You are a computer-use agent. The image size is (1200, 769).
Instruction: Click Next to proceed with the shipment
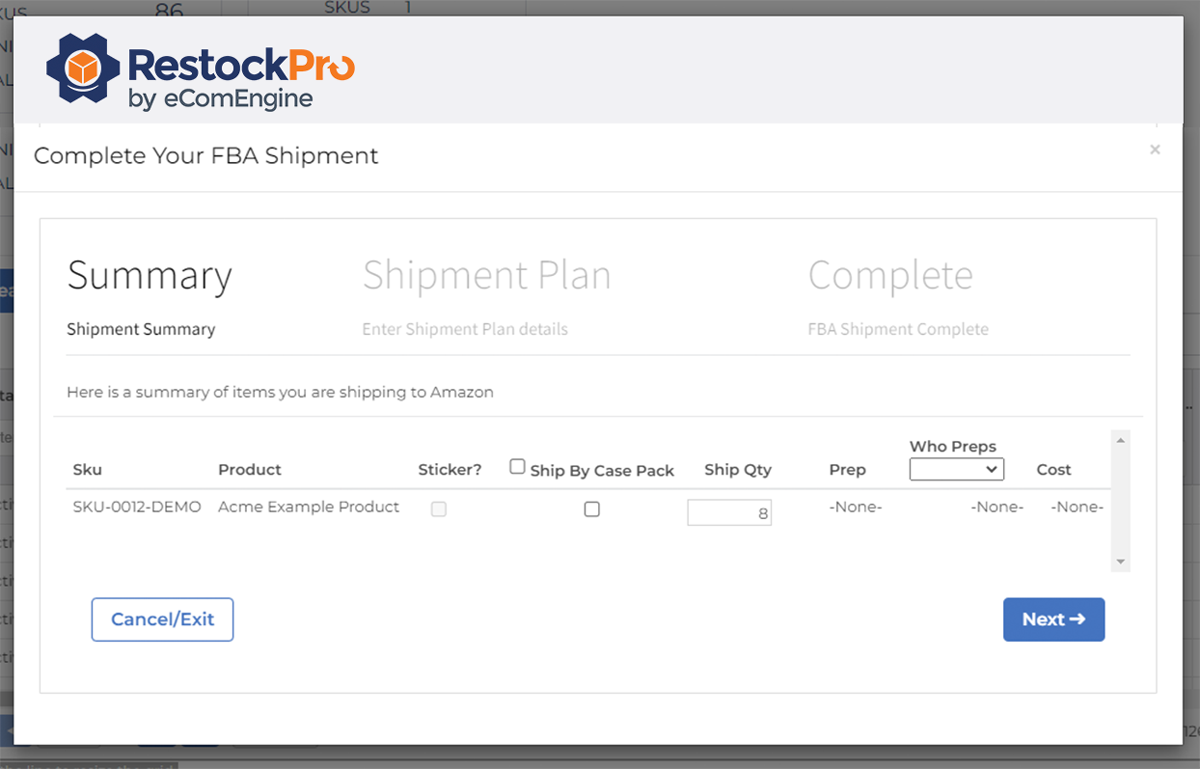tap(1054, 619)
